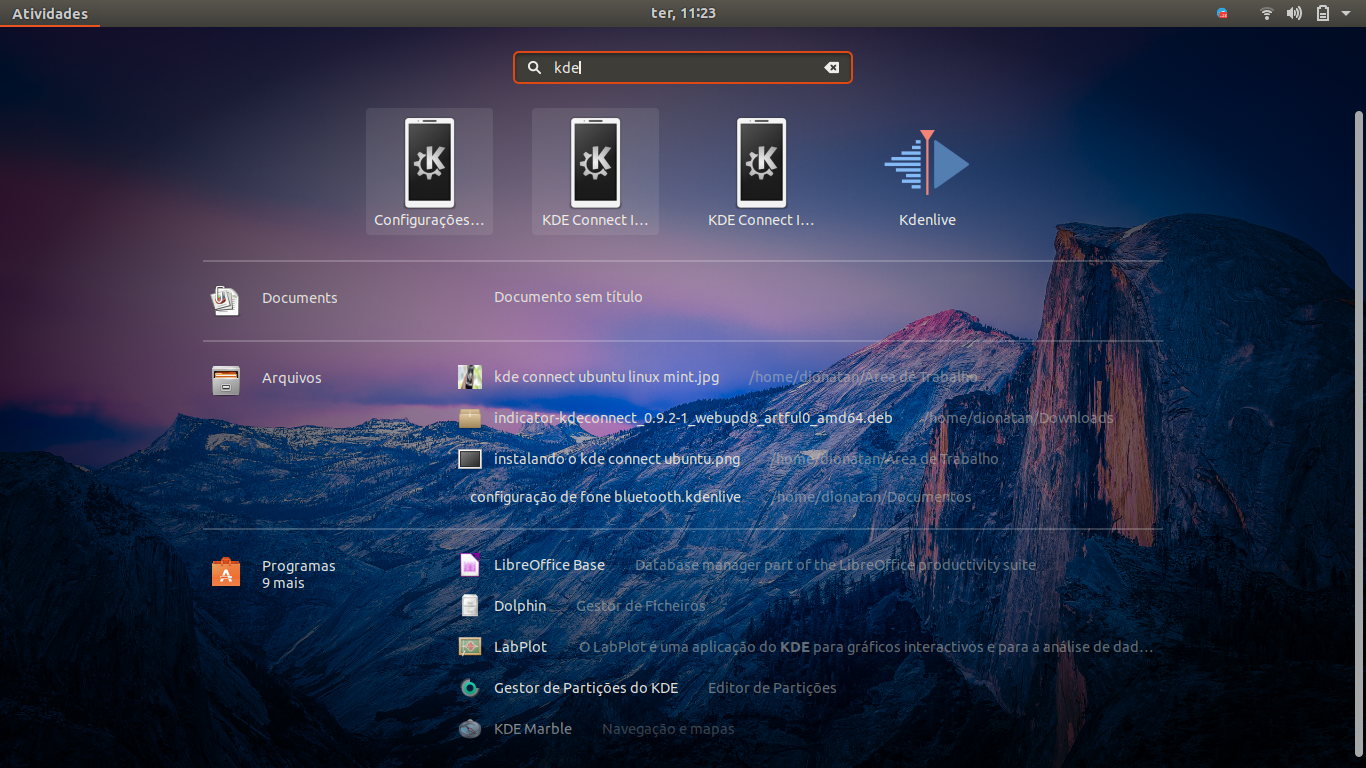Image resolution: width=1366 pixels, height=768 pixels.
Task: Click the Wi-Fi network icon
Action: pos(1267,13)
